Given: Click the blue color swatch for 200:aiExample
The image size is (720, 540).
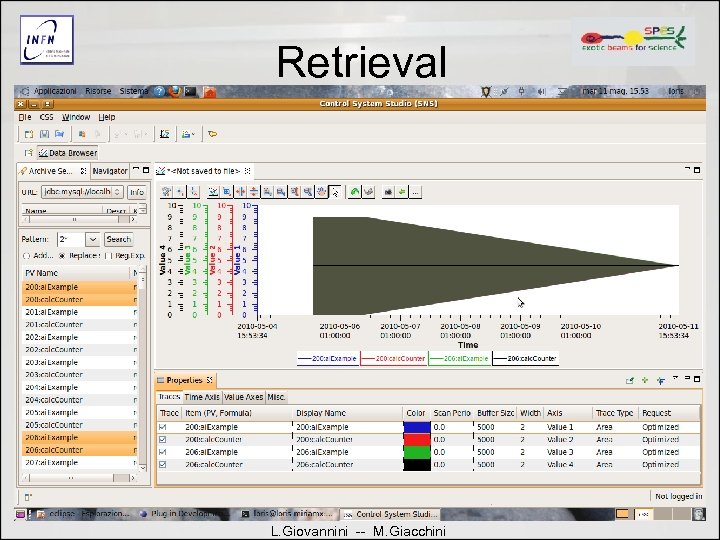Looking at the screenshot, I should 416,427.
